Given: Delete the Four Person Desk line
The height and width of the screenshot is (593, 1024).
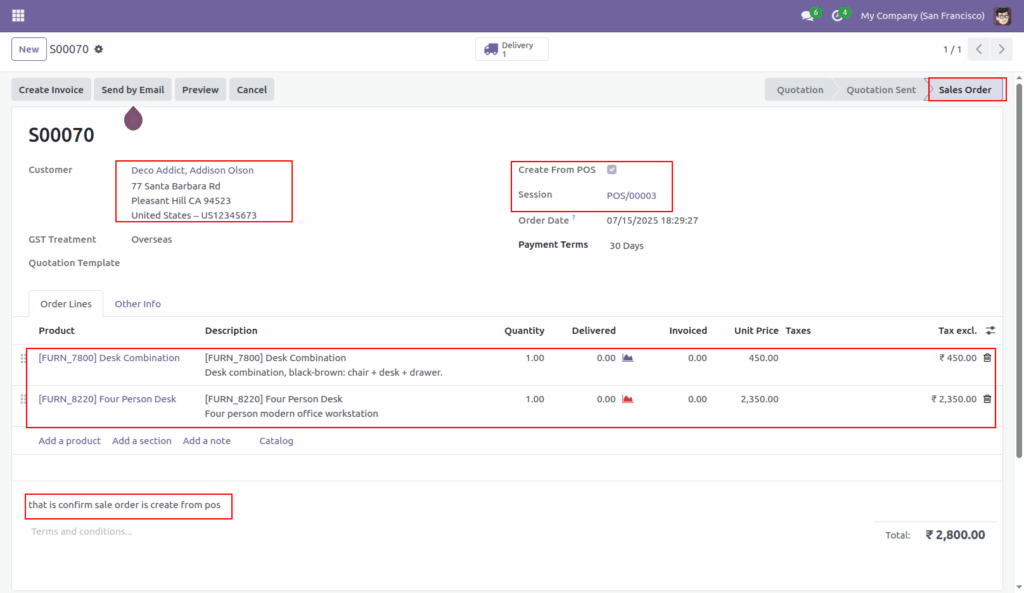Looking at the screenshot, I should click(987, 398).
